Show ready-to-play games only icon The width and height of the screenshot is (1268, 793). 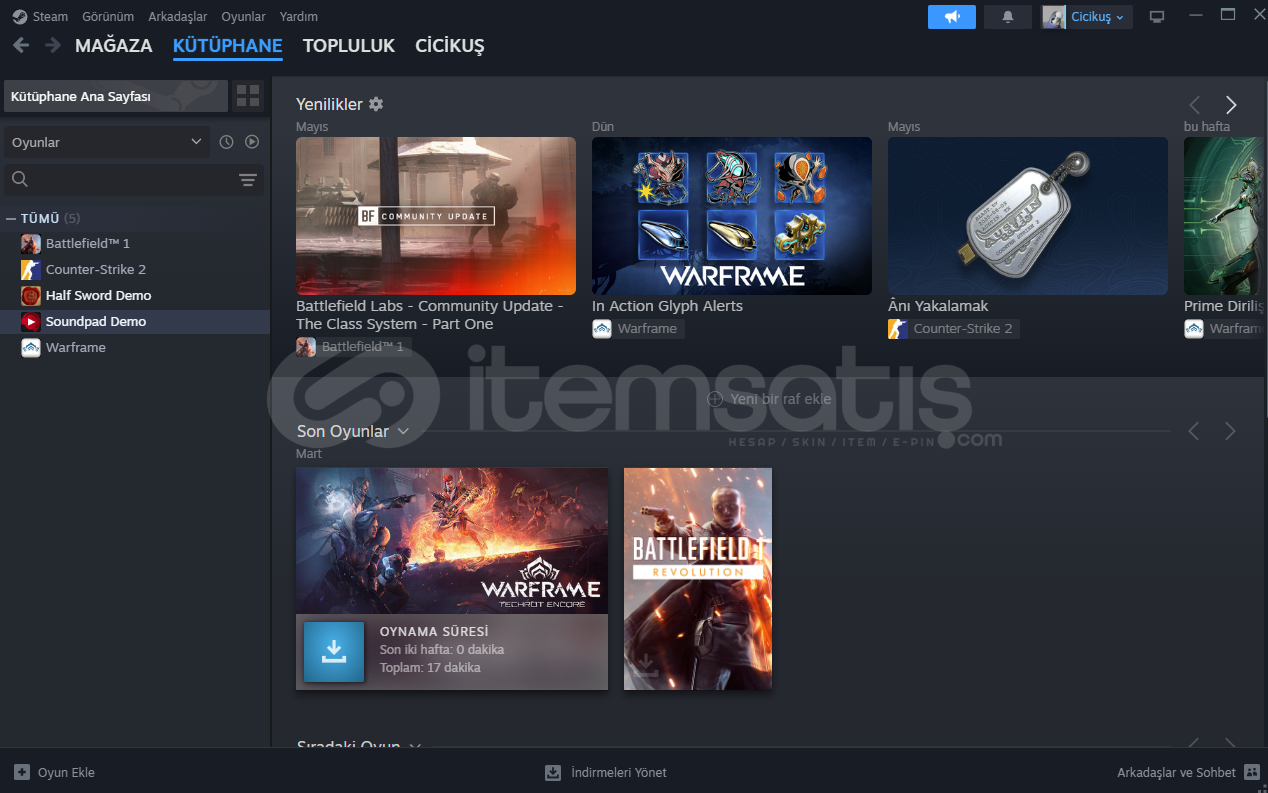(252, 142)
